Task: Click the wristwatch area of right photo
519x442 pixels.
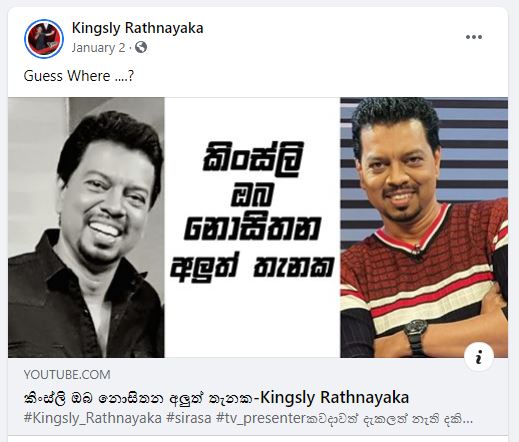Action: (x=416, y=336)
